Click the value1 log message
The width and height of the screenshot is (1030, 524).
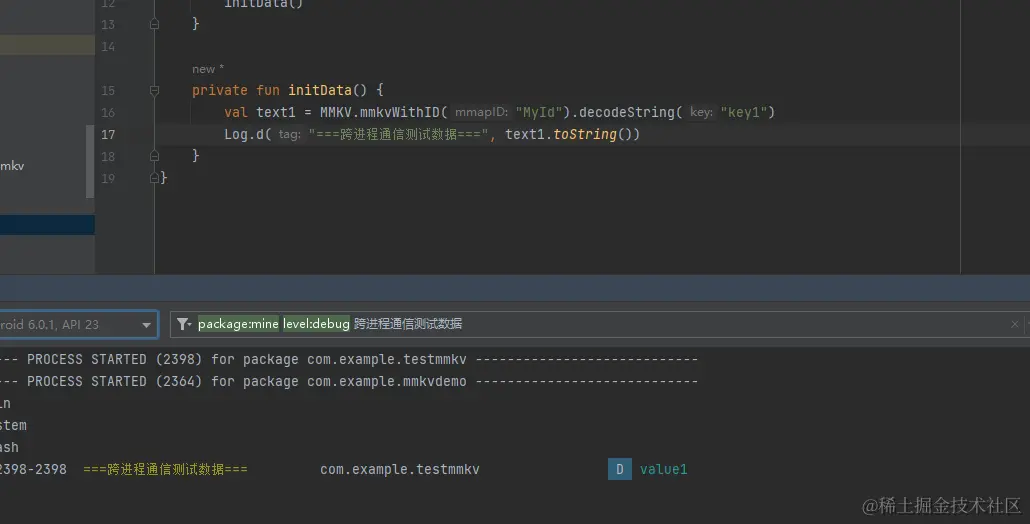663,469
